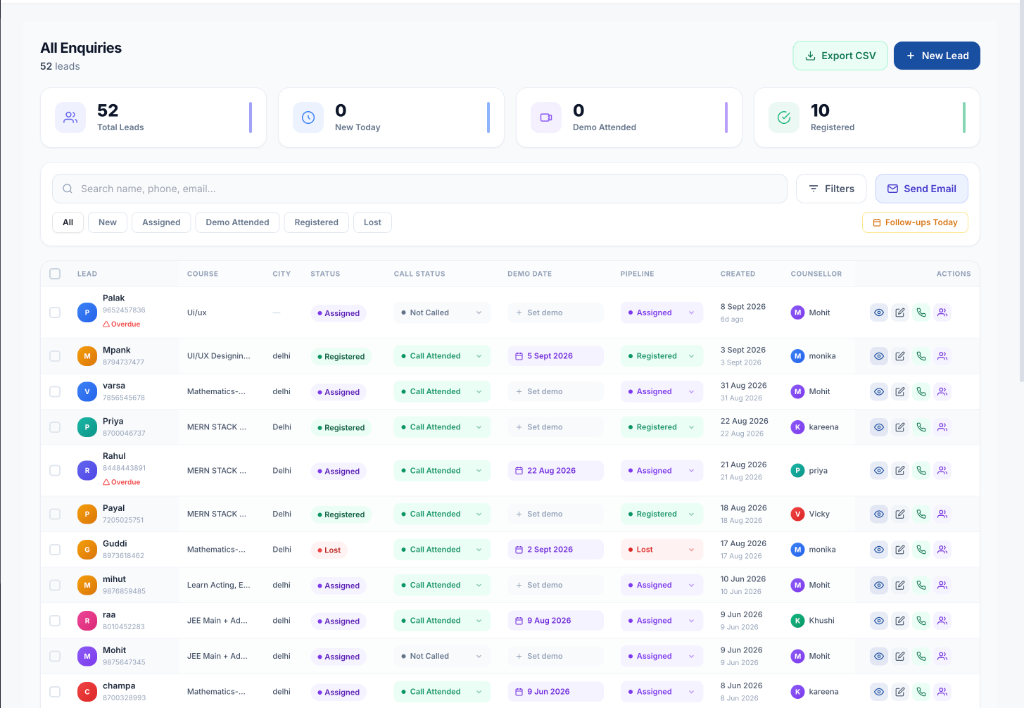Image resolution: width=1024 pixels, height=708 pixels.
Task: Open the Filters panel
Action: tap(831, 189)
